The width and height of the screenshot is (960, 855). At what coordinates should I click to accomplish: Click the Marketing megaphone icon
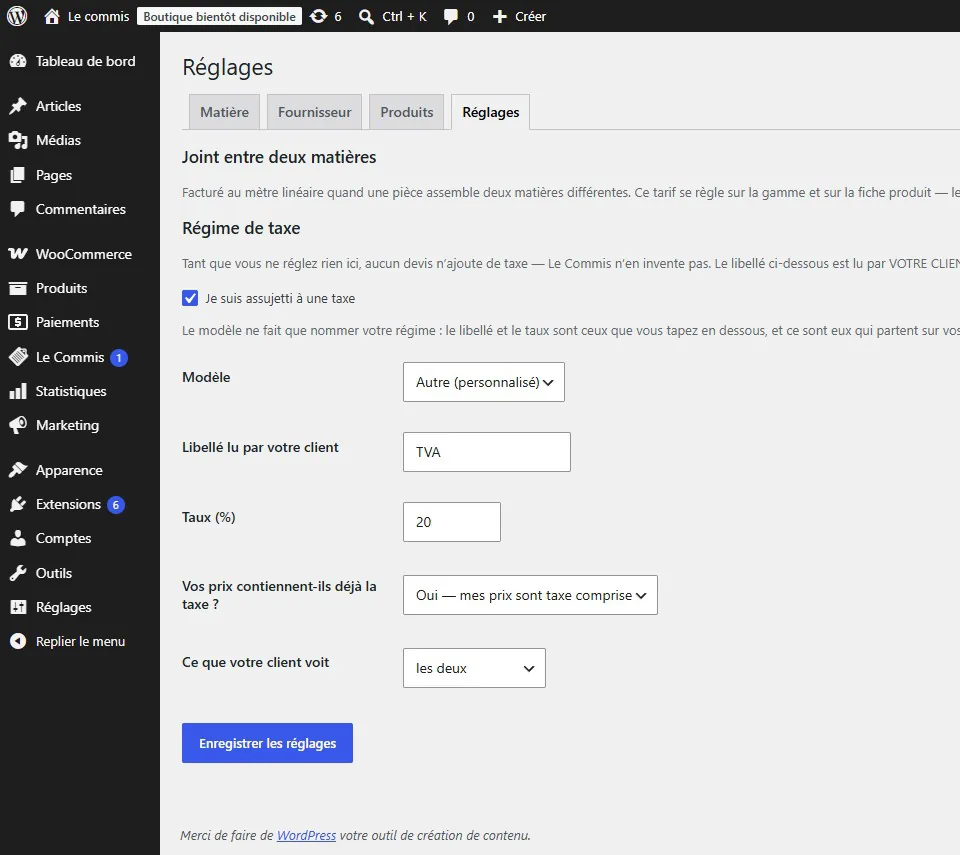tap(18, 425)
